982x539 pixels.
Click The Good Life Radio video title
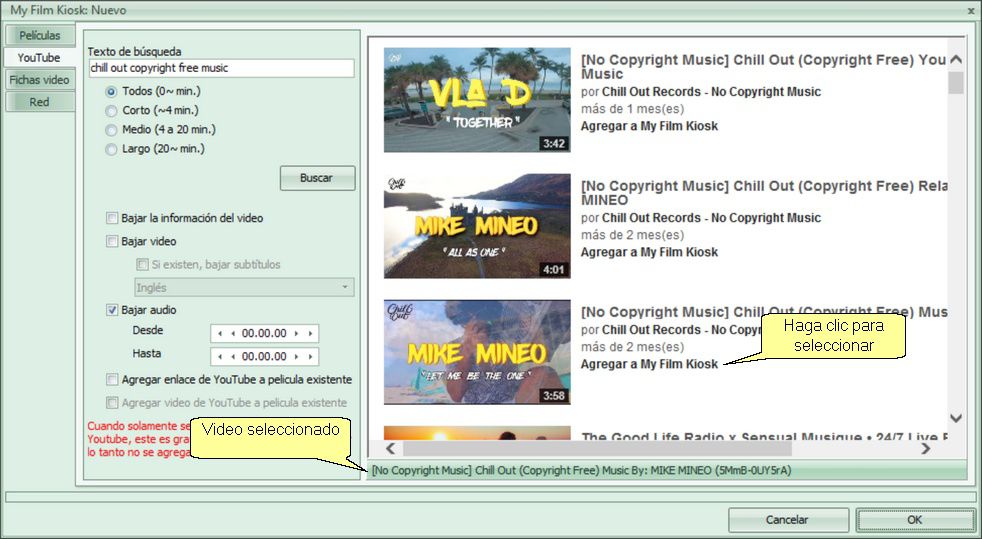[763, 436]
